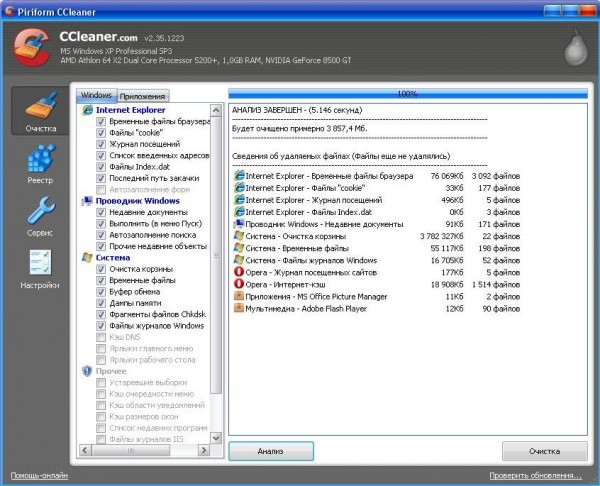Click the IE icon beside Файлы "cookie" result
600x486 pixels.
point(239,188)
